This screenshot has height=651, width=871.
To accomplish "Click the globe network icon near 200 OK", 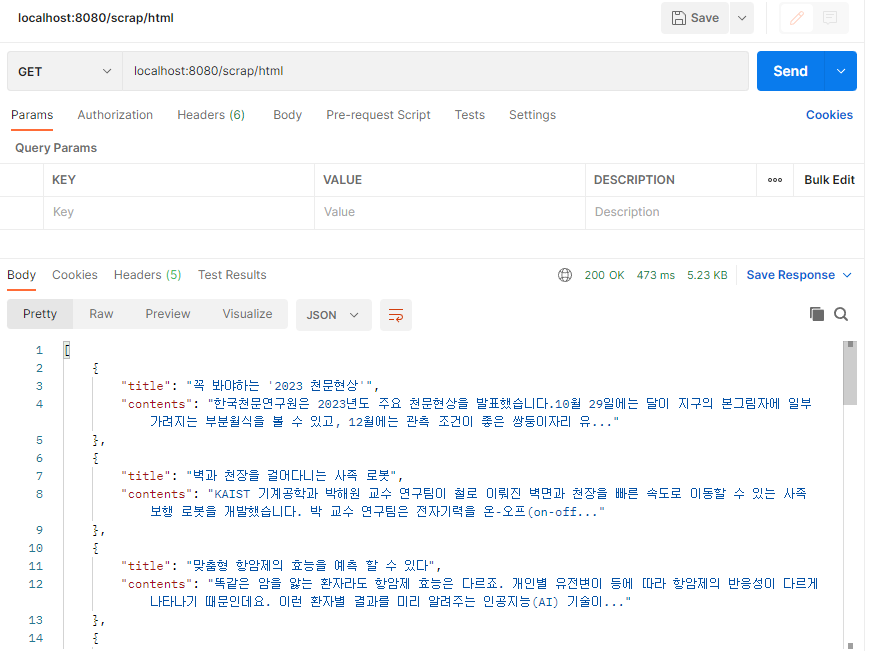I will (565, 275).
